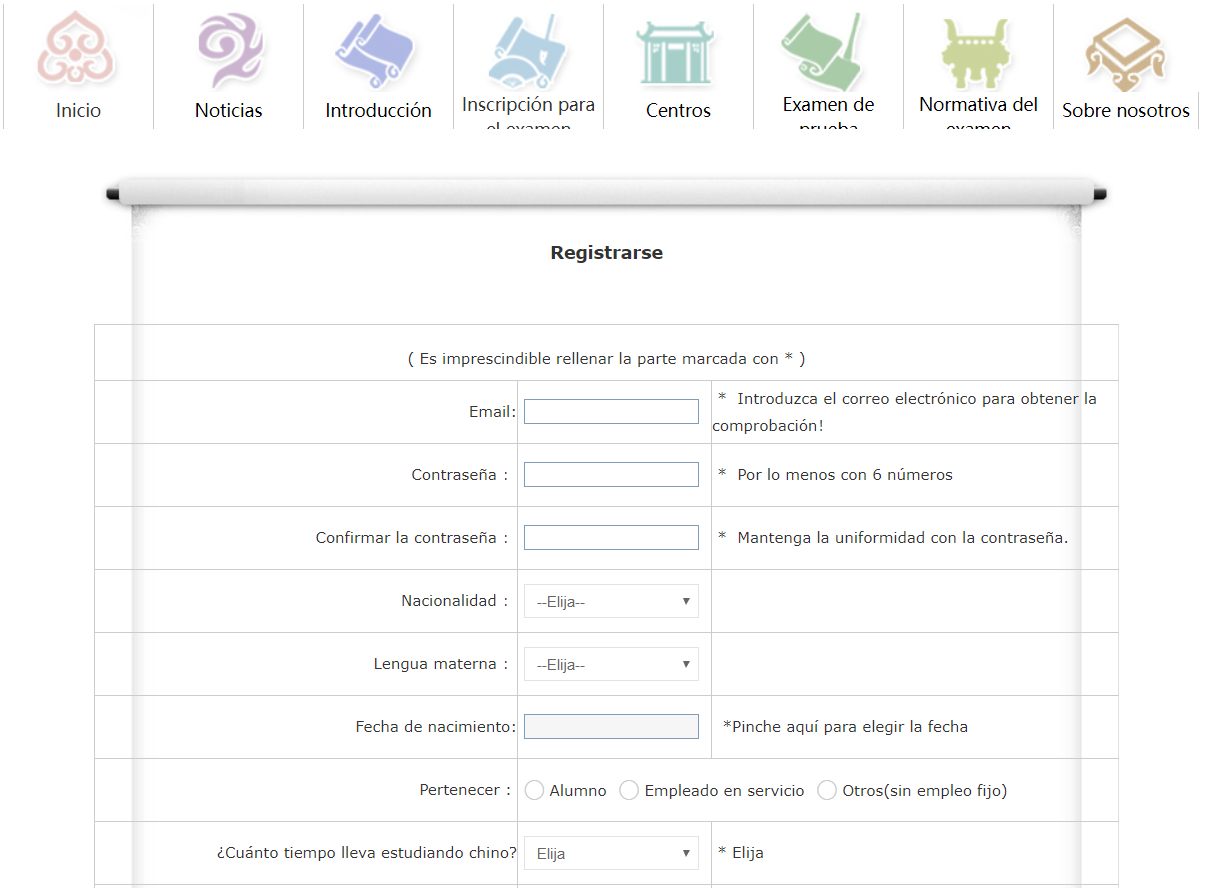
Task: Click the Sobre nosotros text link
Action: pos(1126,111)
